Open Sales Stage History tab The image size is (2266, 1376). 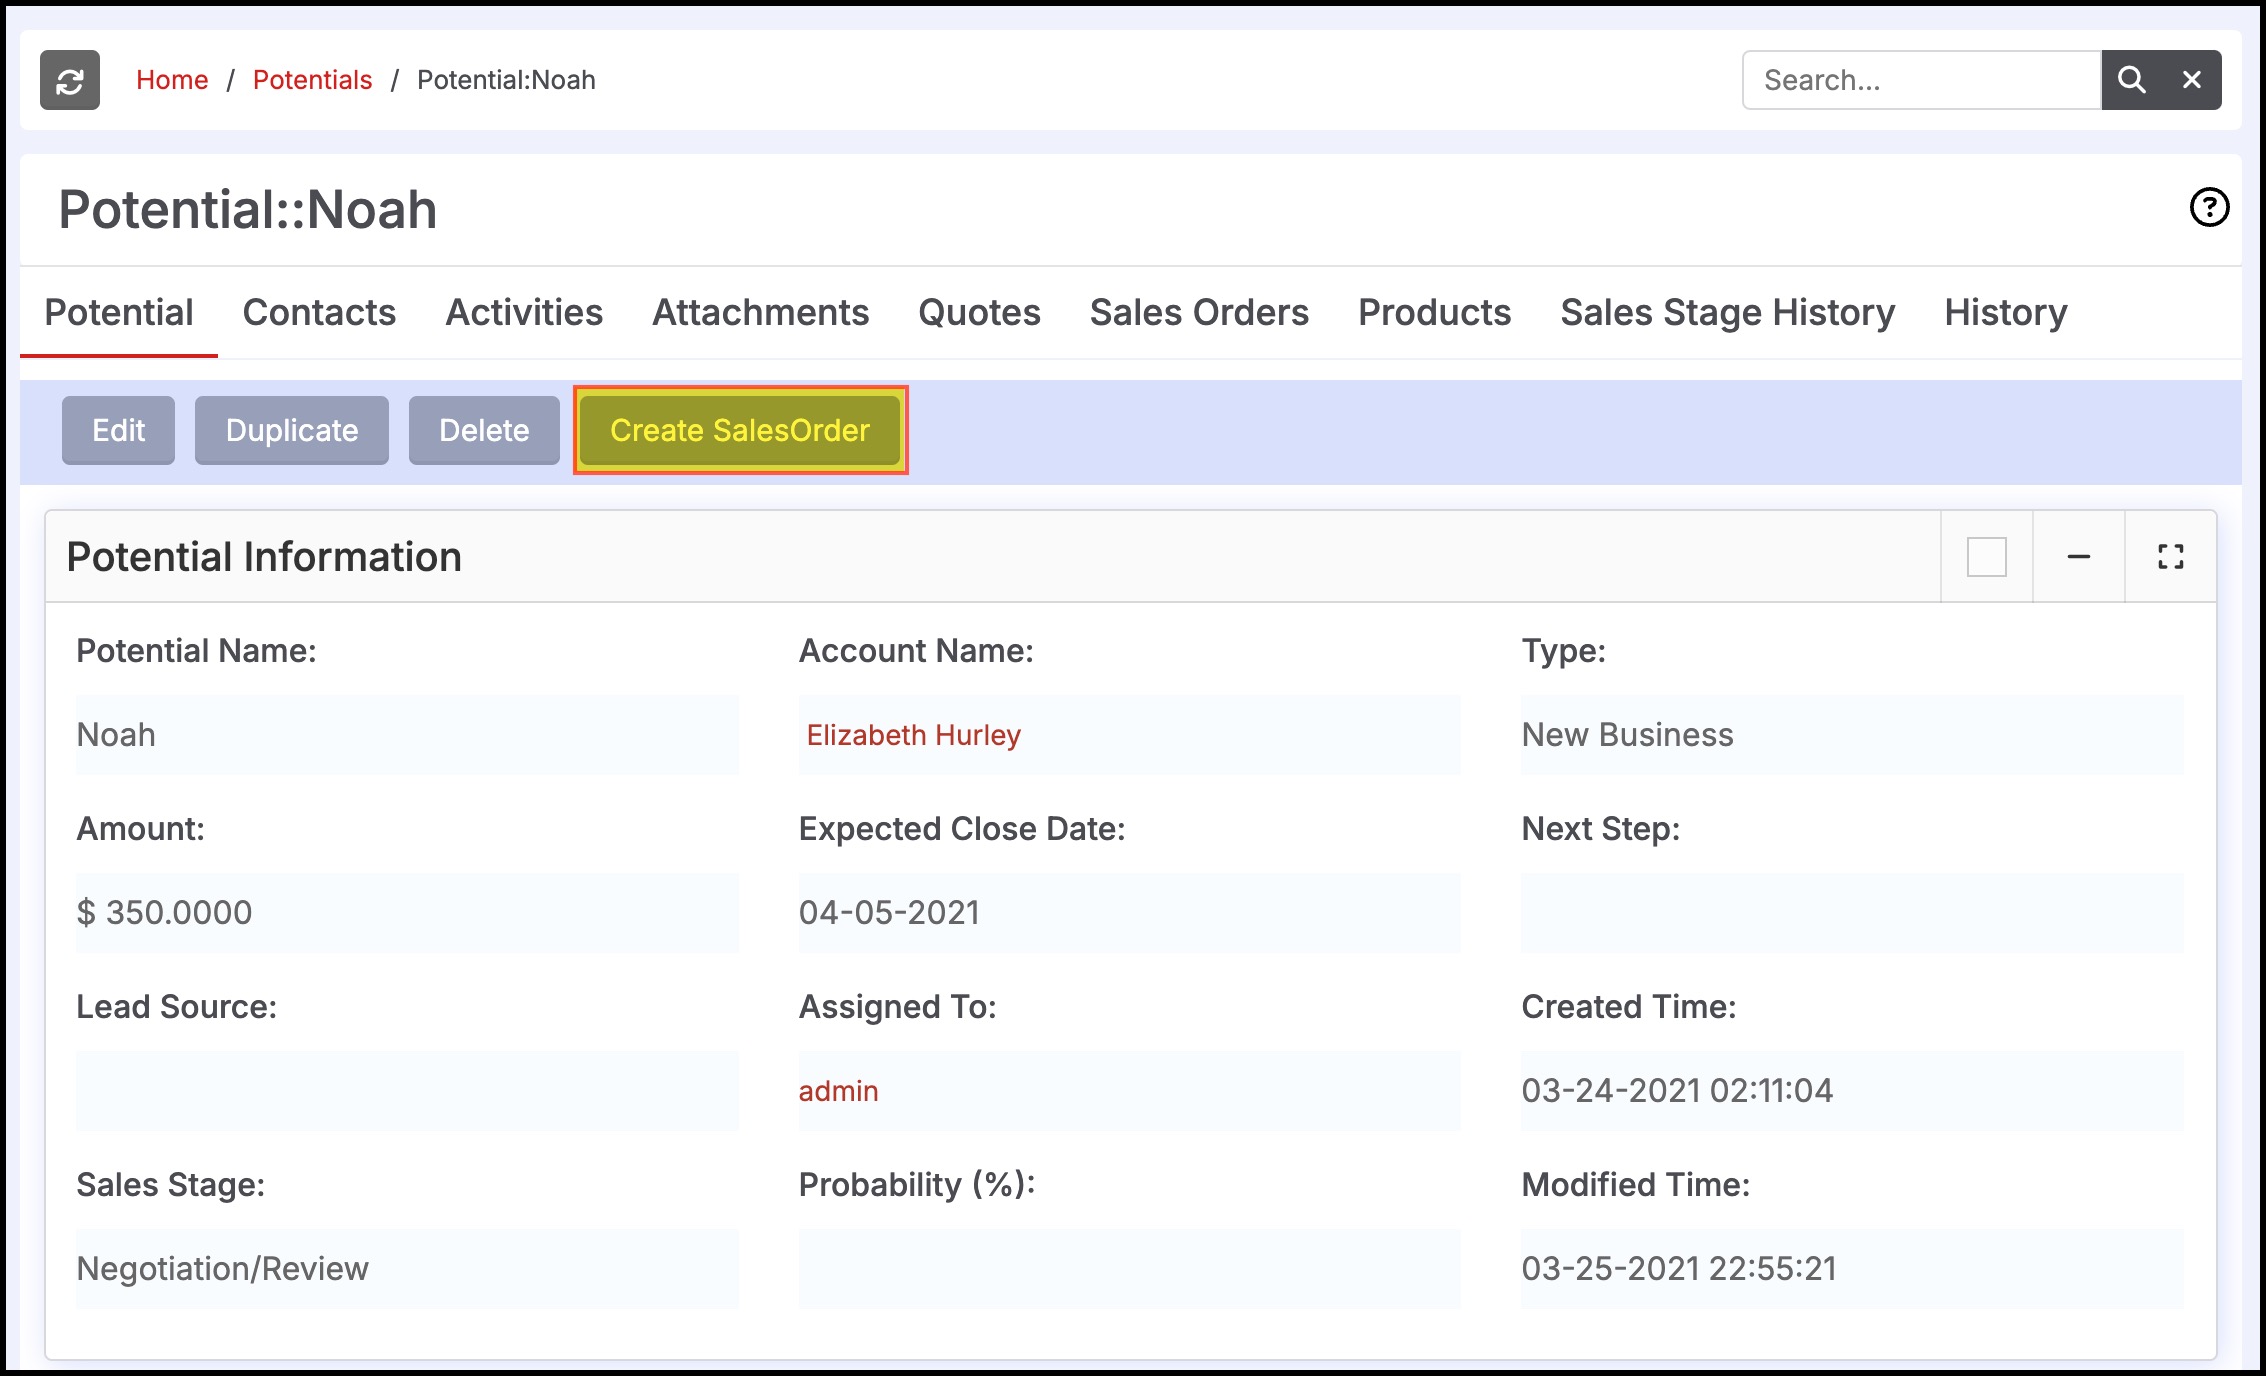1728,313
